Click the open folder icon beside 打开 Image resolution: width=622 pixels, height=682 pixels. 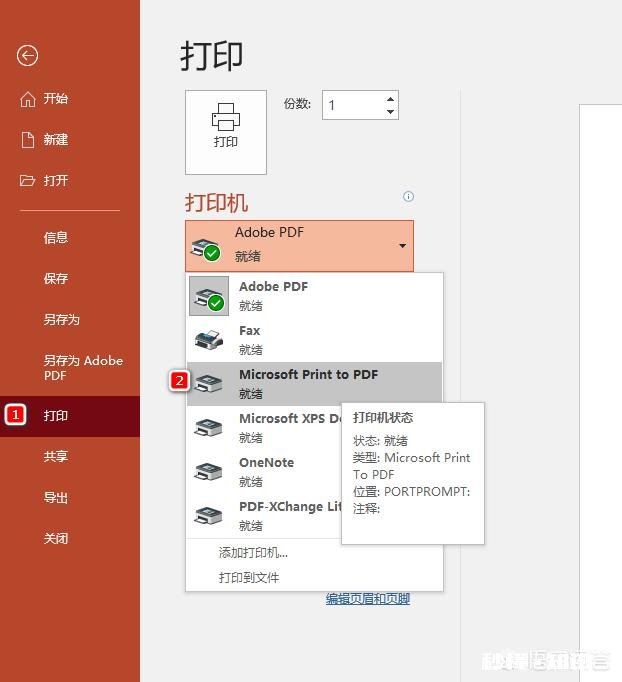pyautogui.click(x=27, y=180)
